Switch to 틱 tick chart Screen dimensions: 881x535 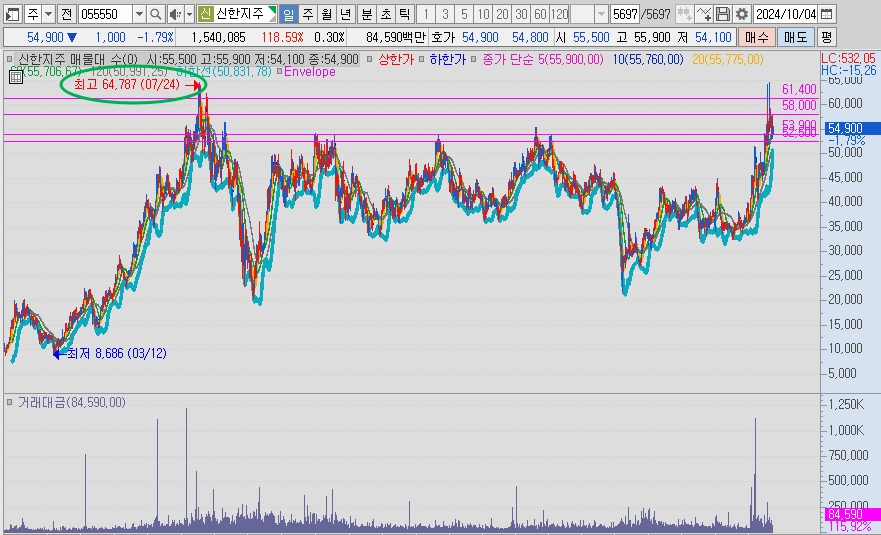click(405, 14)
